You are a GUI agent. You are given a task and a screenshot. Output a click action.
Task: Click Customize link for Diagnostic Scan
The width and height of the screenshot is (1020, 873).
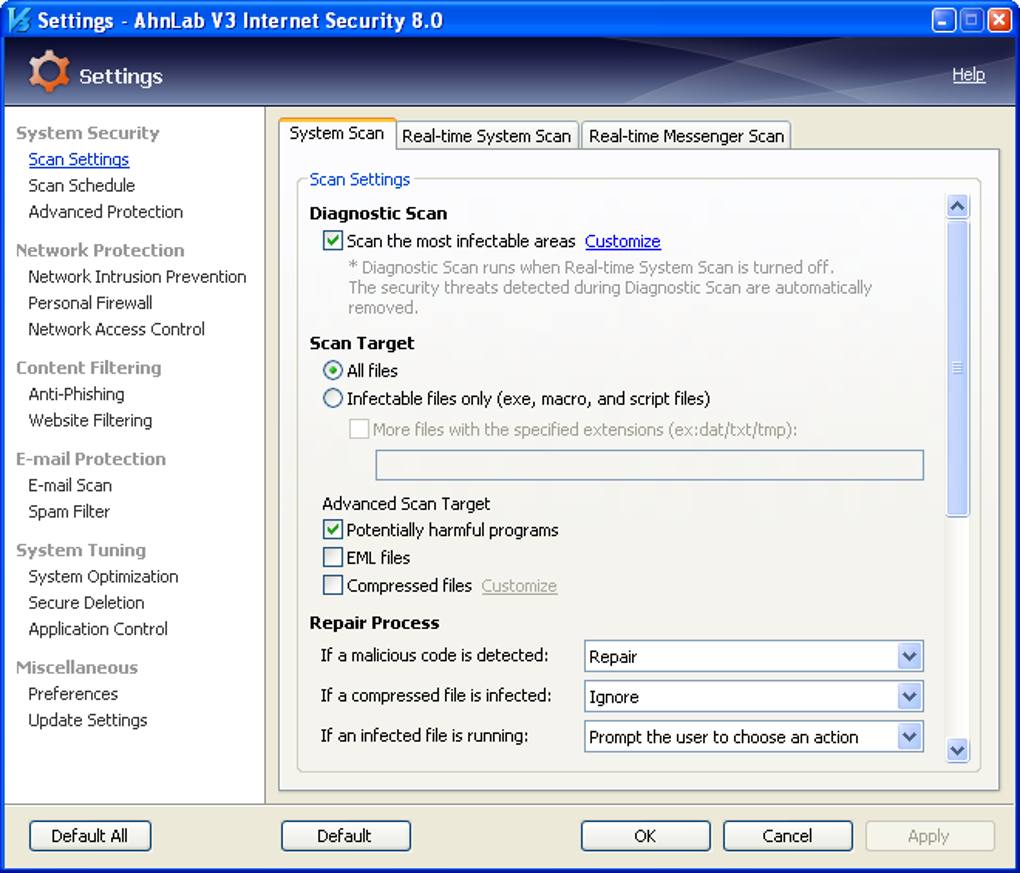tap(623, 241)
